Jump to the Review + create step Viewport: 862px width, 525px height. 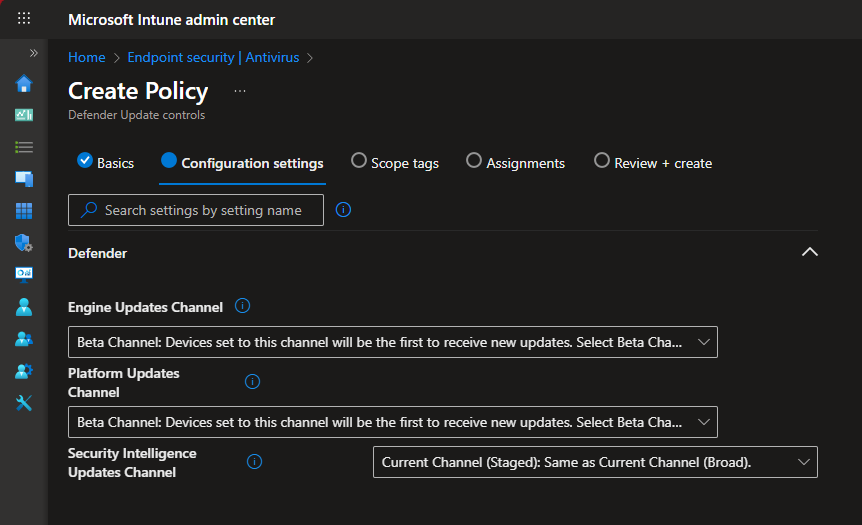point(653,163)
